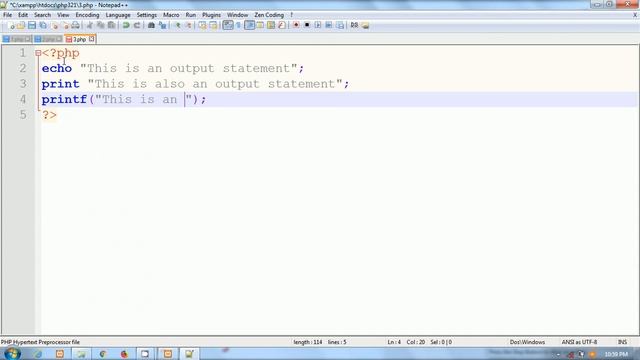Open Find with the binoculars icon
Viewport: 640px width, 360px height.
[x=151, y=25]
